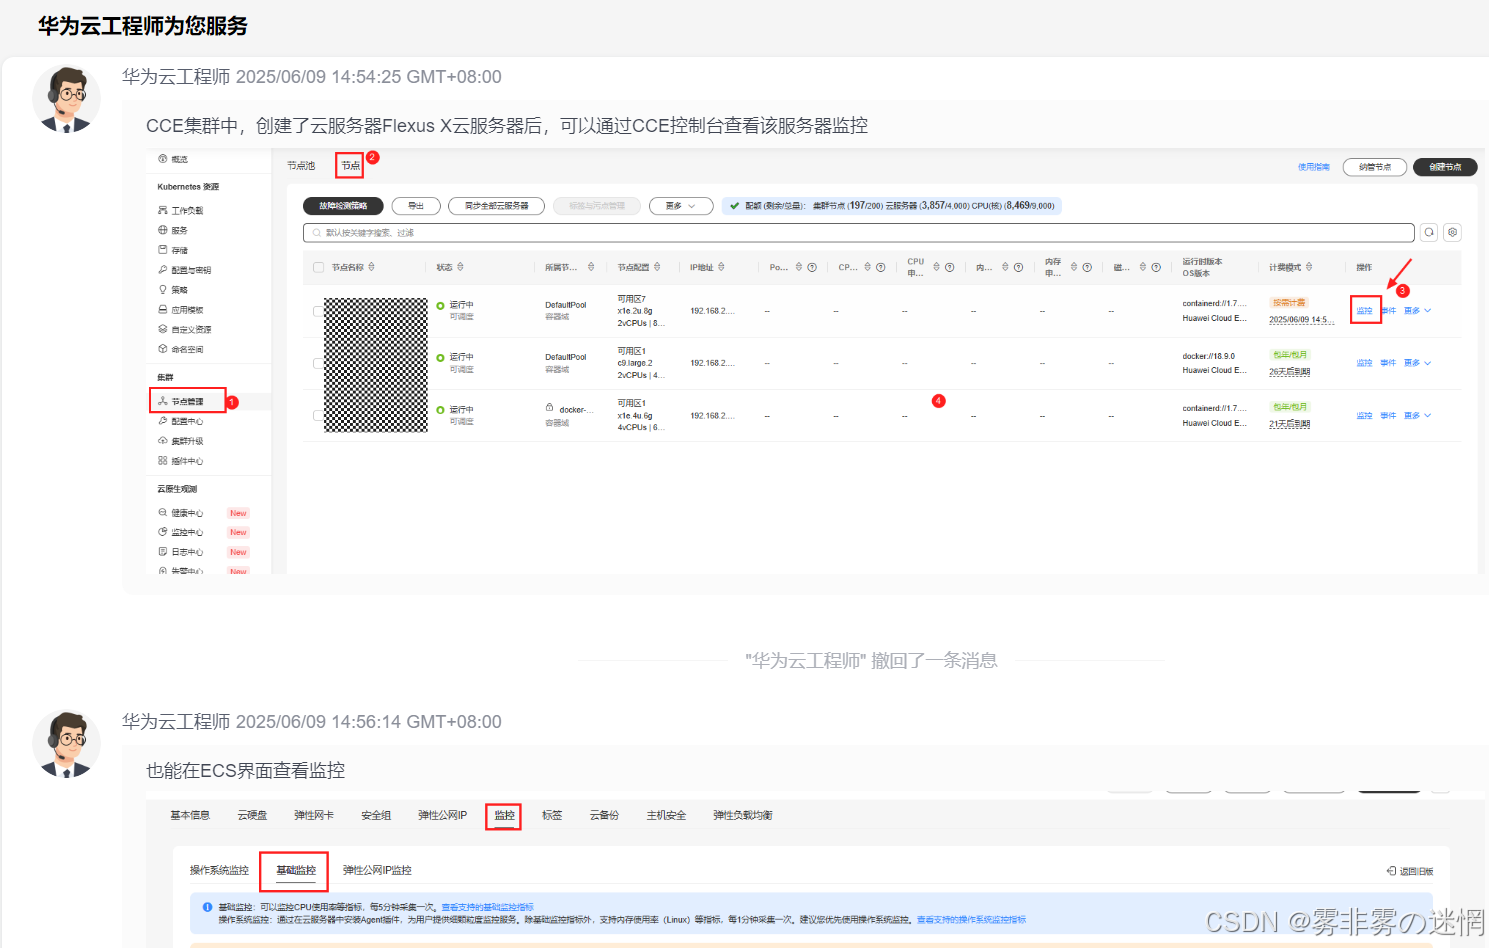Open the 安全组 tab on the ECS page

click(376, 816)
